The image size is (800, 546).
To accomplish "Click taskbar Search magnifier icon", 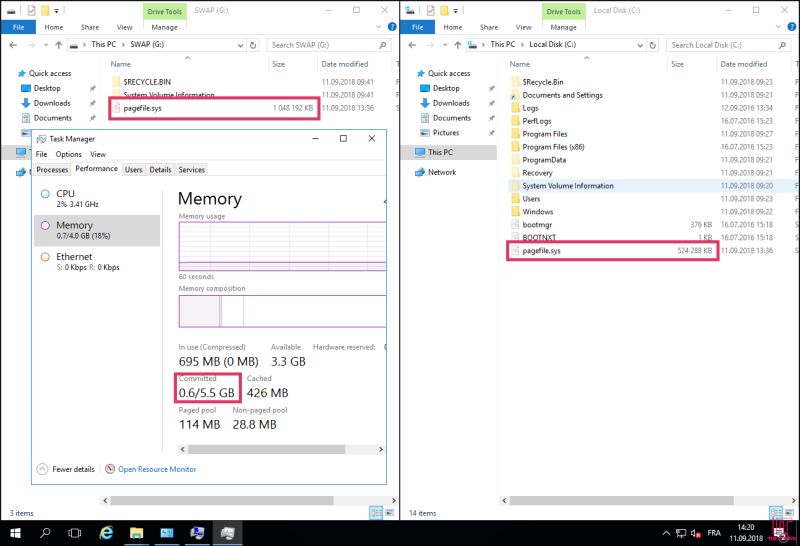I will [x=45, y=533].
